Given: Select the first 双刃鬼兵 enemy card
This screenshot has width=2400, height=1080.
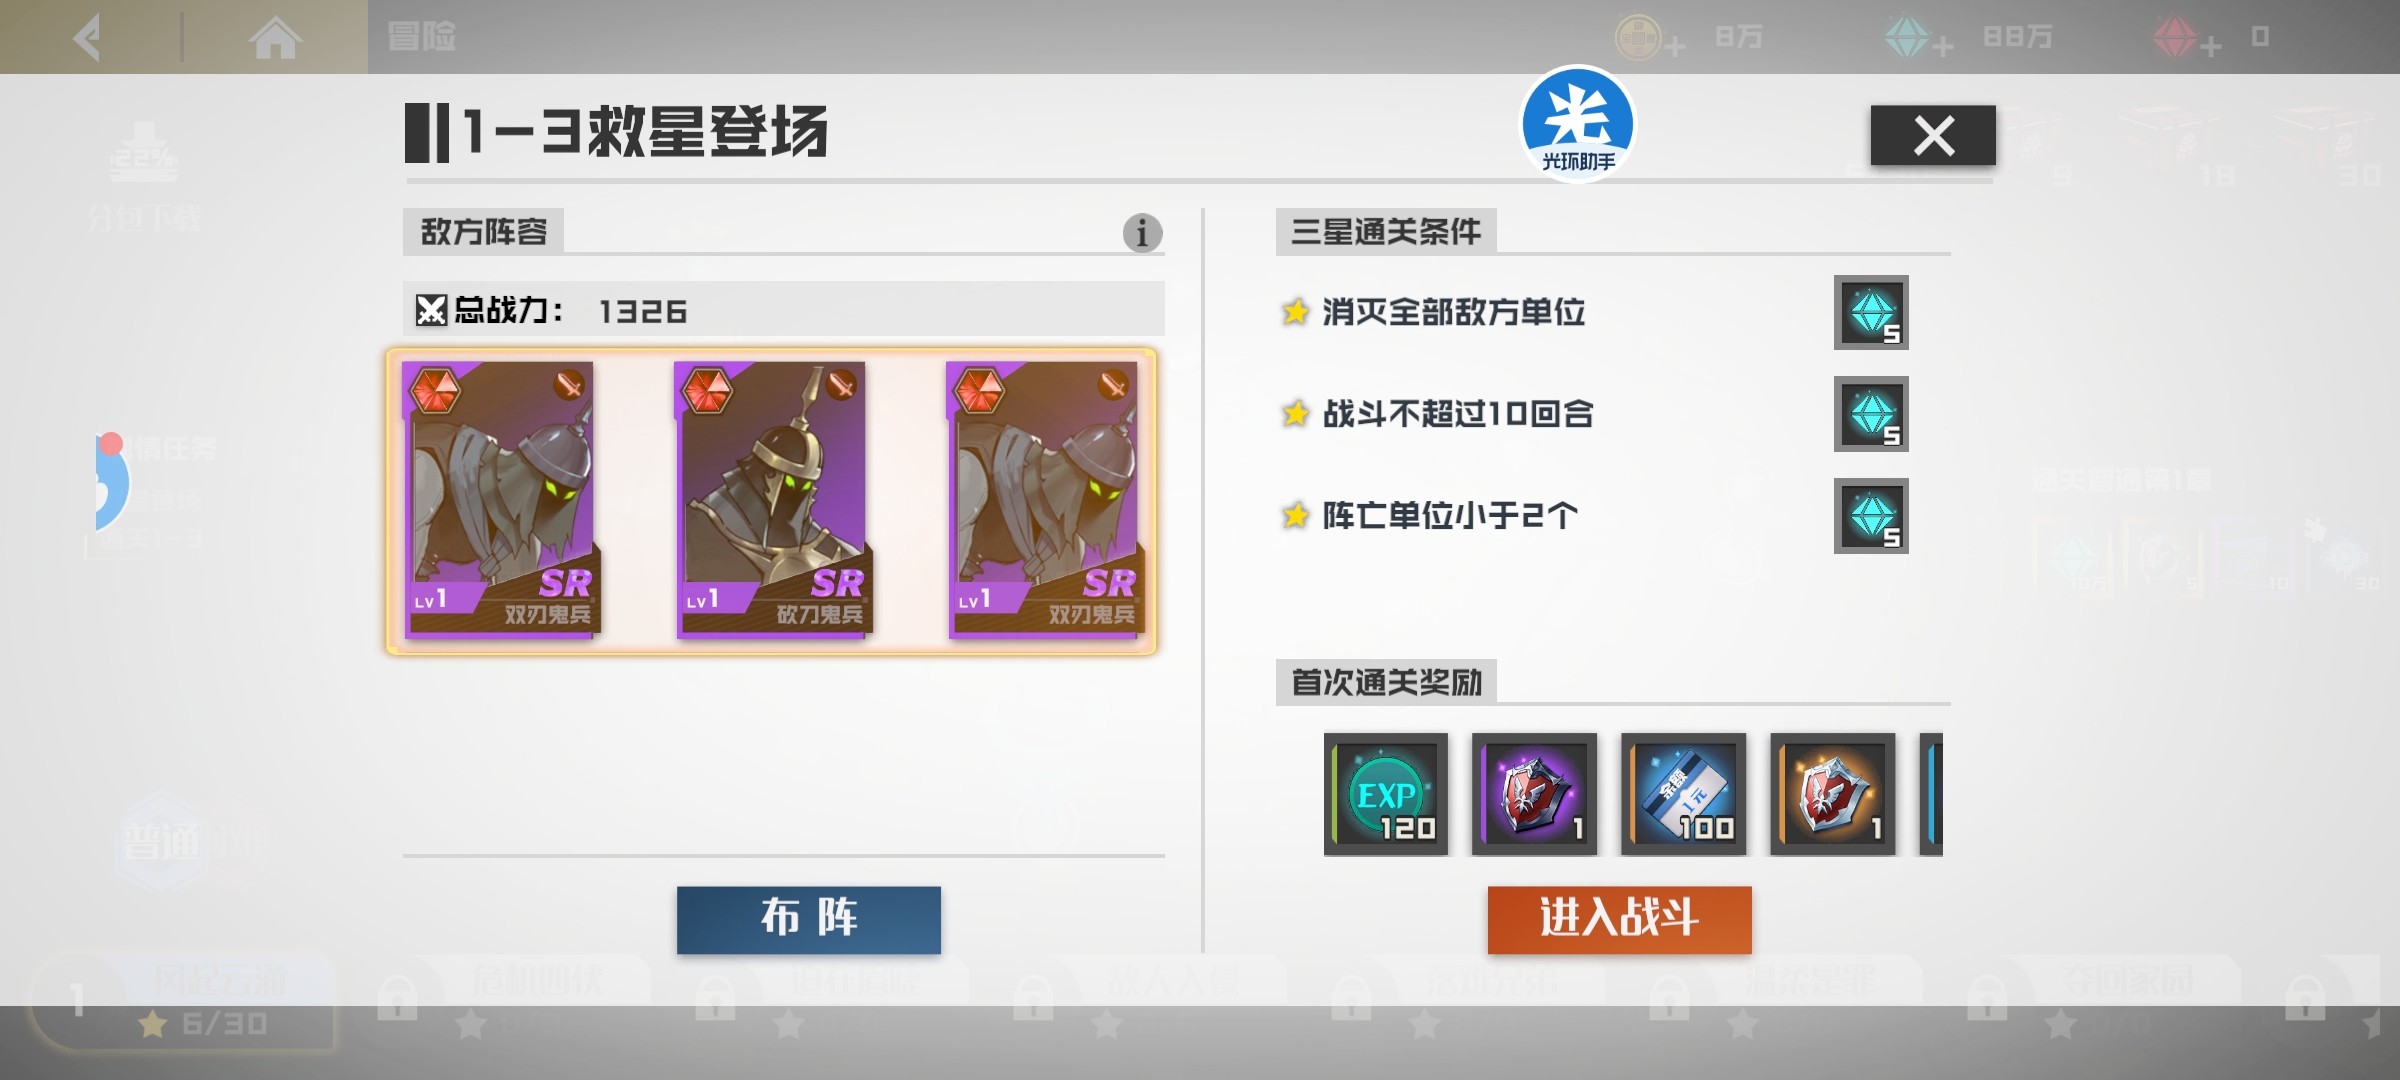Looking at the screenshot, I should [x=500, y=500].
